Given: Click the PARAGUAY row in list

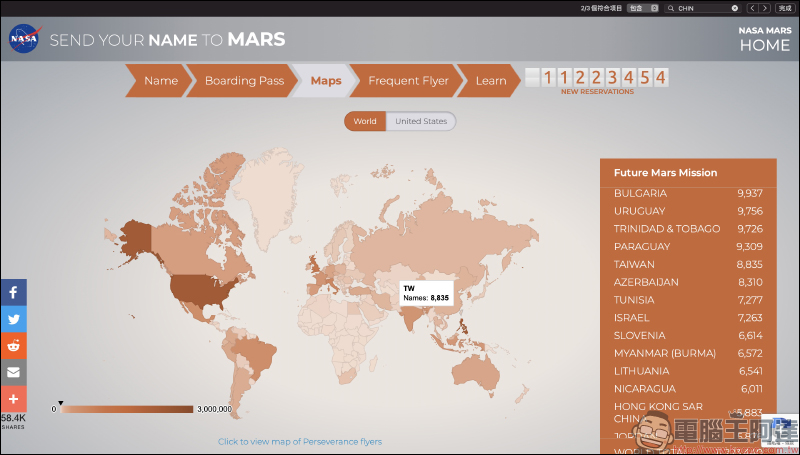Looking at the screenshot, I should point(688,247).
